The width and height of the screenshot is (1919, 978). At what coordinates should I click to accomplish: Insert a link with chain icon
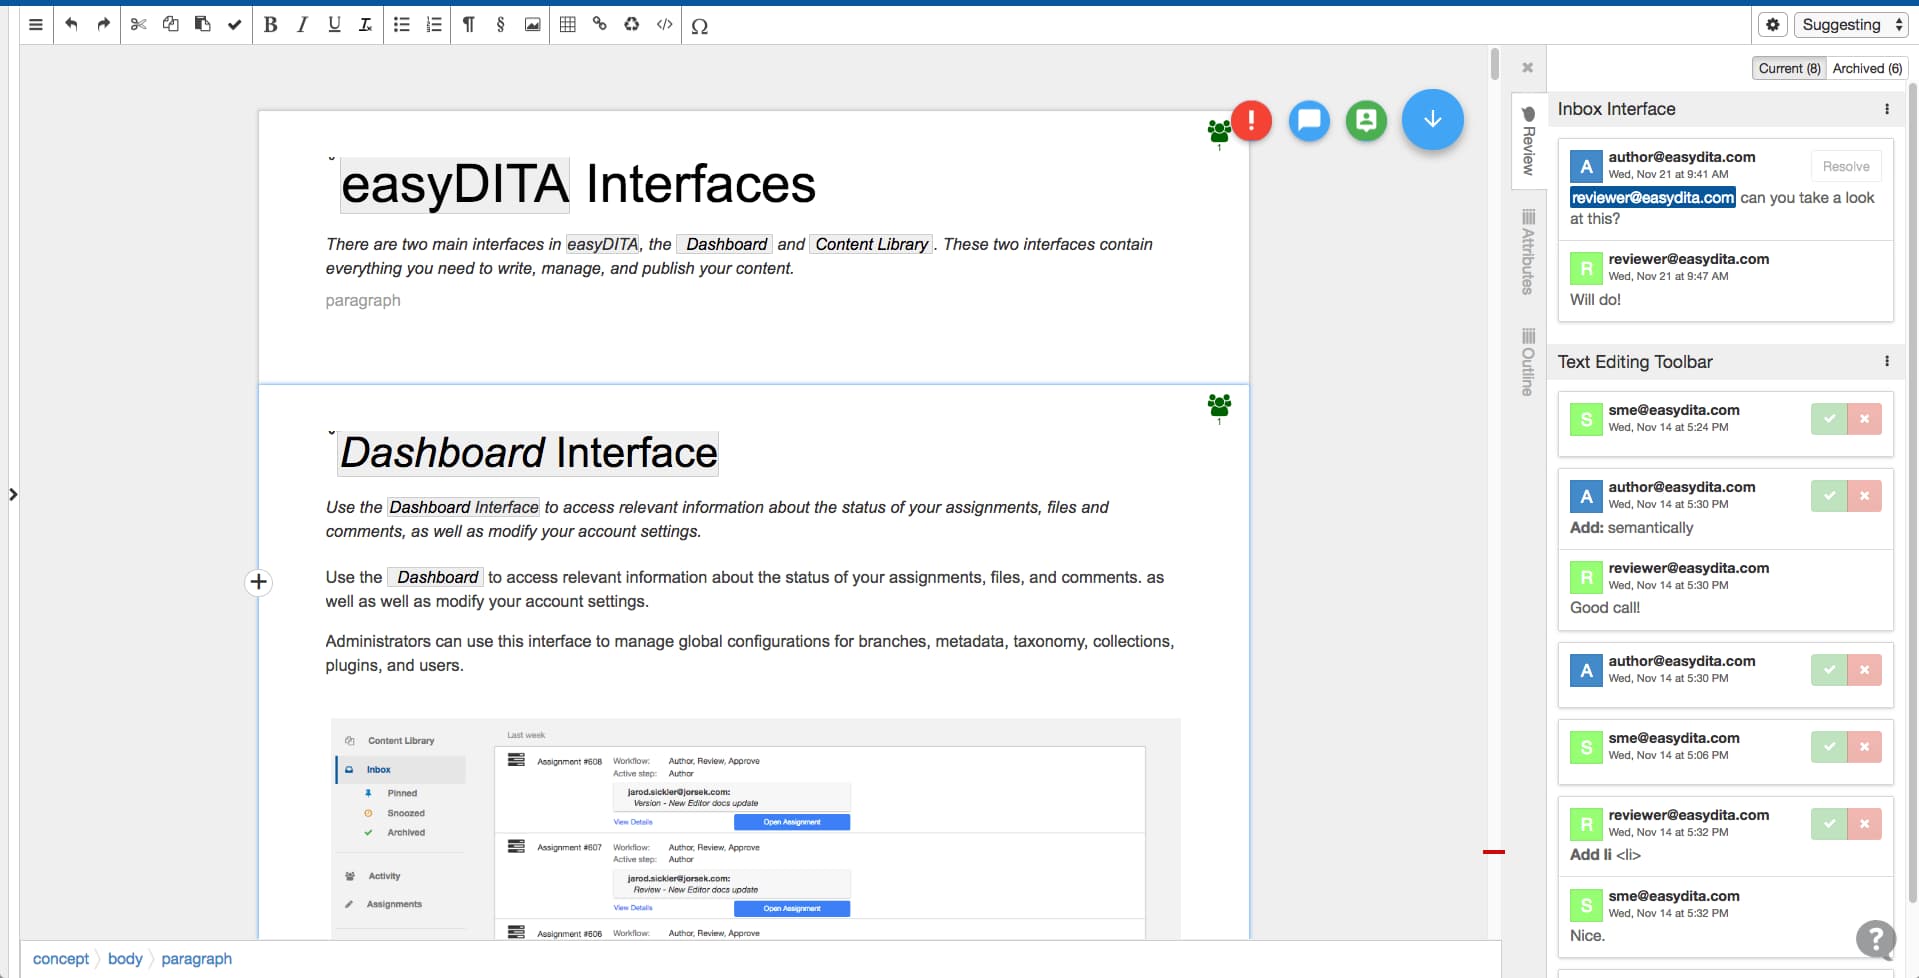[600, 25]
